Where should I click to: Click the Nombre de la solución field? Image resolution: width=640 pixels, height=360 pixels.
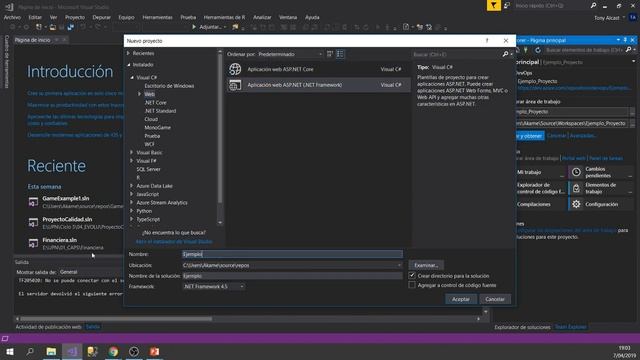[292, 276]
